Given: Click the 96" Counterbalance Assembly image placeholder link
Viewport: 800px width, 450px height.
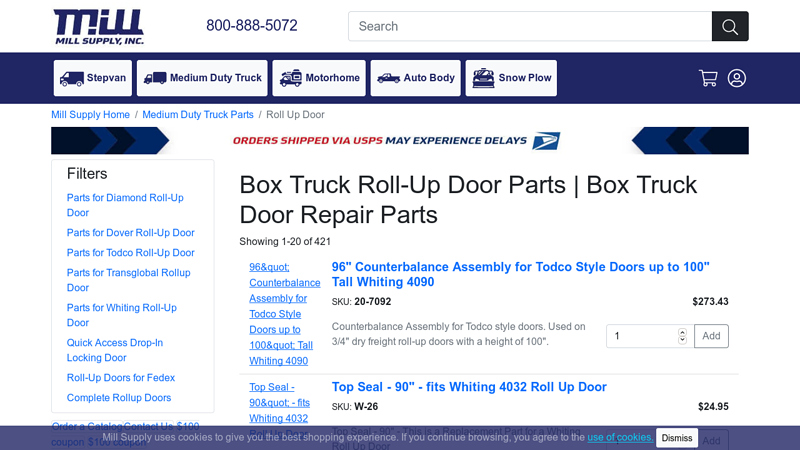Looking at the screenshot, I should [x=285, y=314].
